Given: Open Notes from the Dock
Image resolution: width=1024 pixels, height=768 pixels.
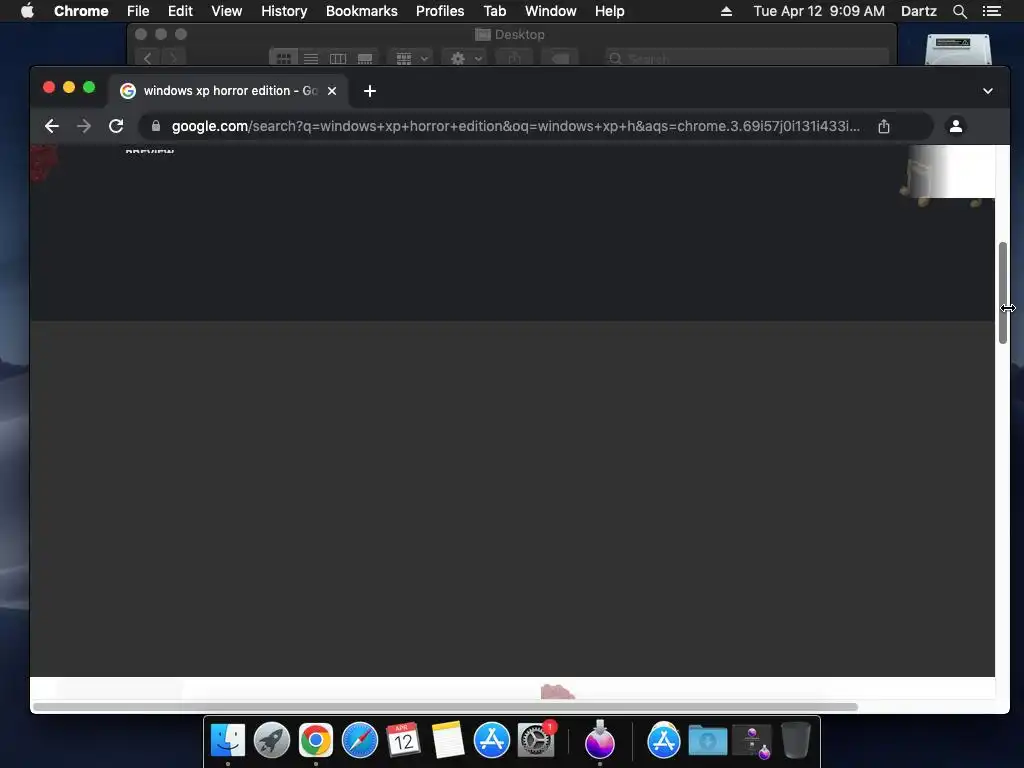Looking at the screenshot, I should [x=447, y=740].
